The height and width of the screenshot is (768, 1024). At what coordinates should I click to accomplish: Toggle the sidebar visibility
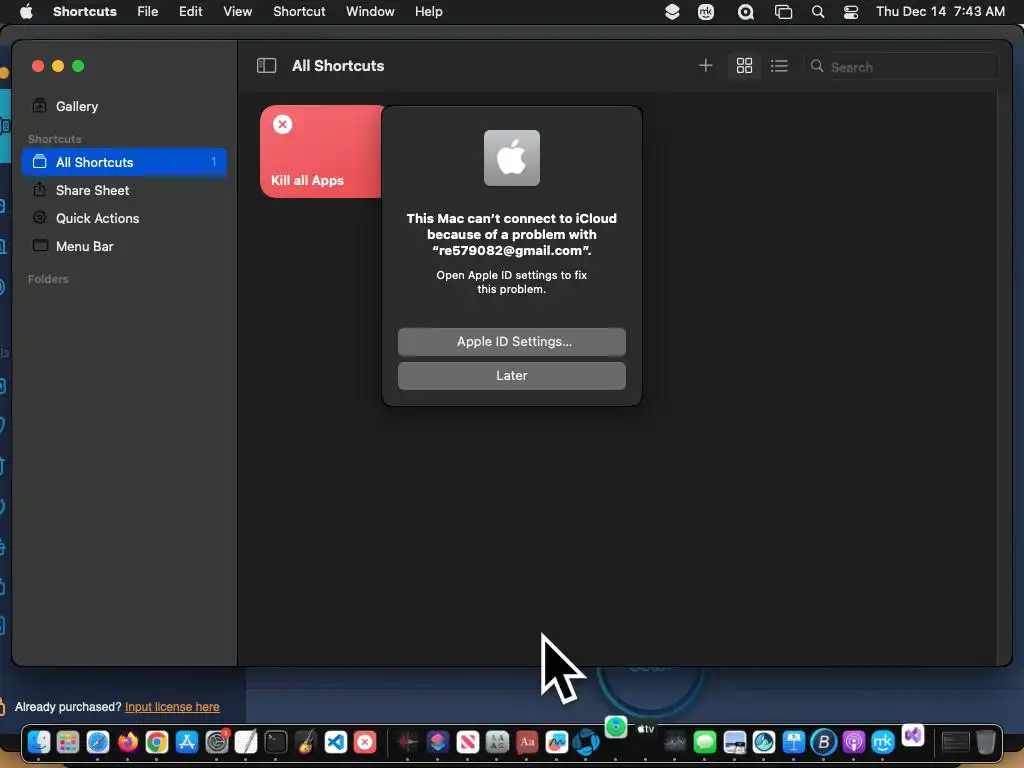coord(266,65)
